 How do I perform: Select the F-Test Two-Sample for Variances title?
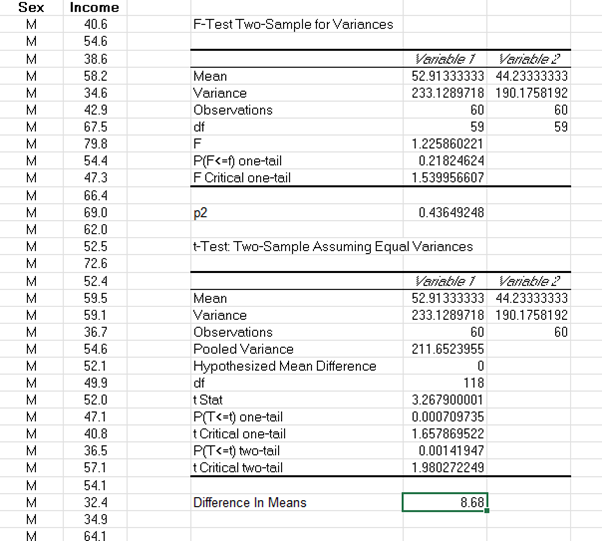click(x=293, y=24)
